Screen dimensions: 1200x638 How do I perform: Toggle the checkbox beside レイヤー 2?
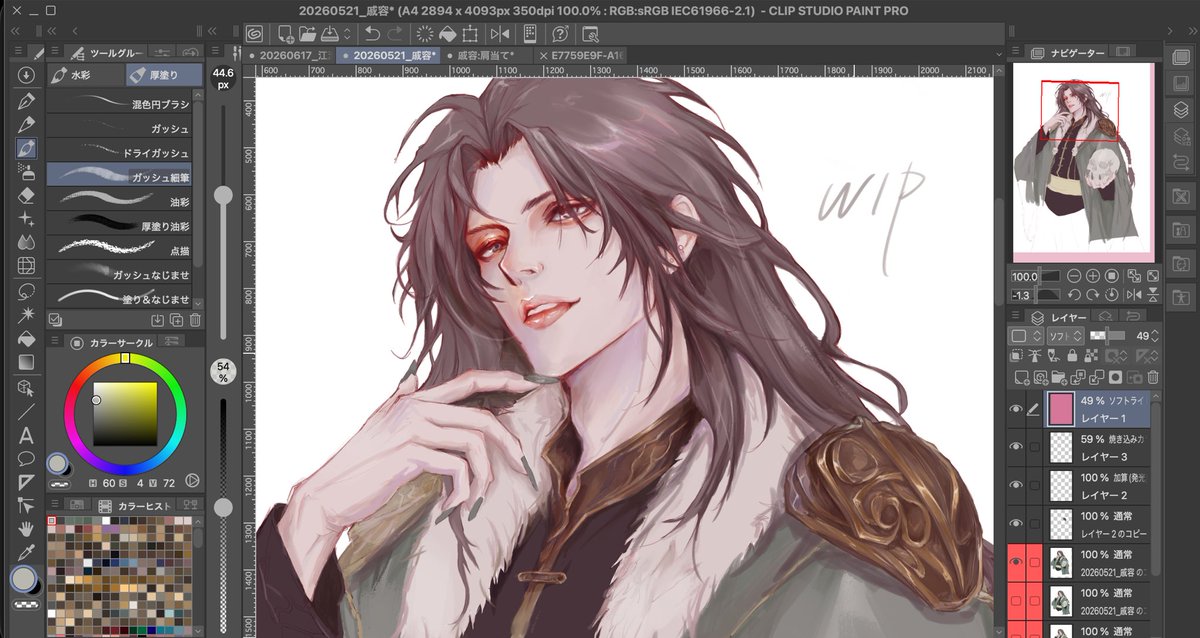1034,485
